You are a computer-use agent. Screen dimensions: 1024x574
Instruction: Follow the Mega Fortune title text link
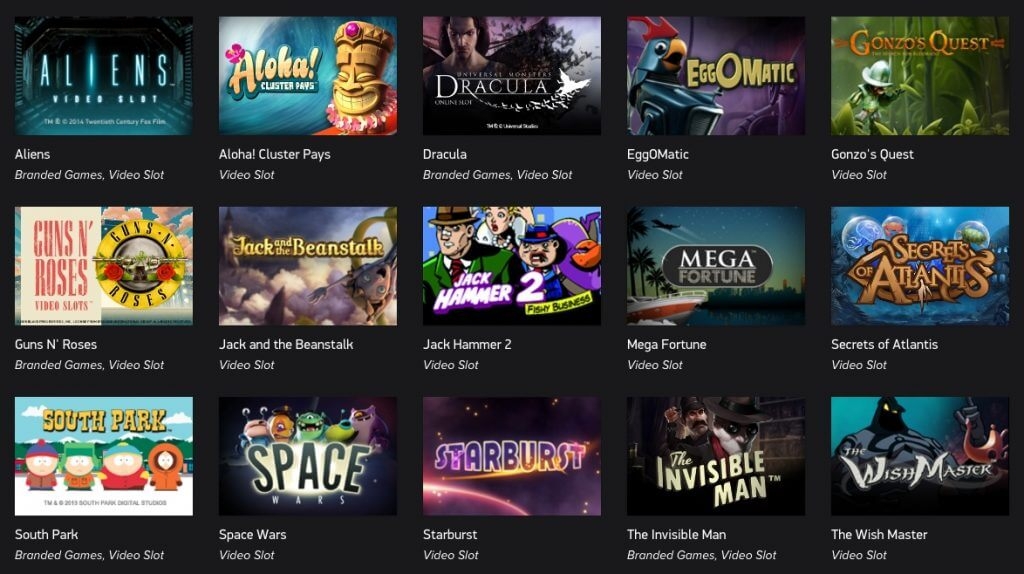pyautogui.click(x=667, y=344)
